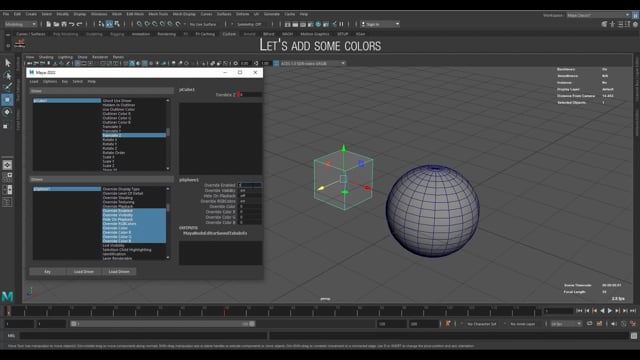
Task: Click the Translate Z value field
Action: pyautogui.click(x=249, y=95)
